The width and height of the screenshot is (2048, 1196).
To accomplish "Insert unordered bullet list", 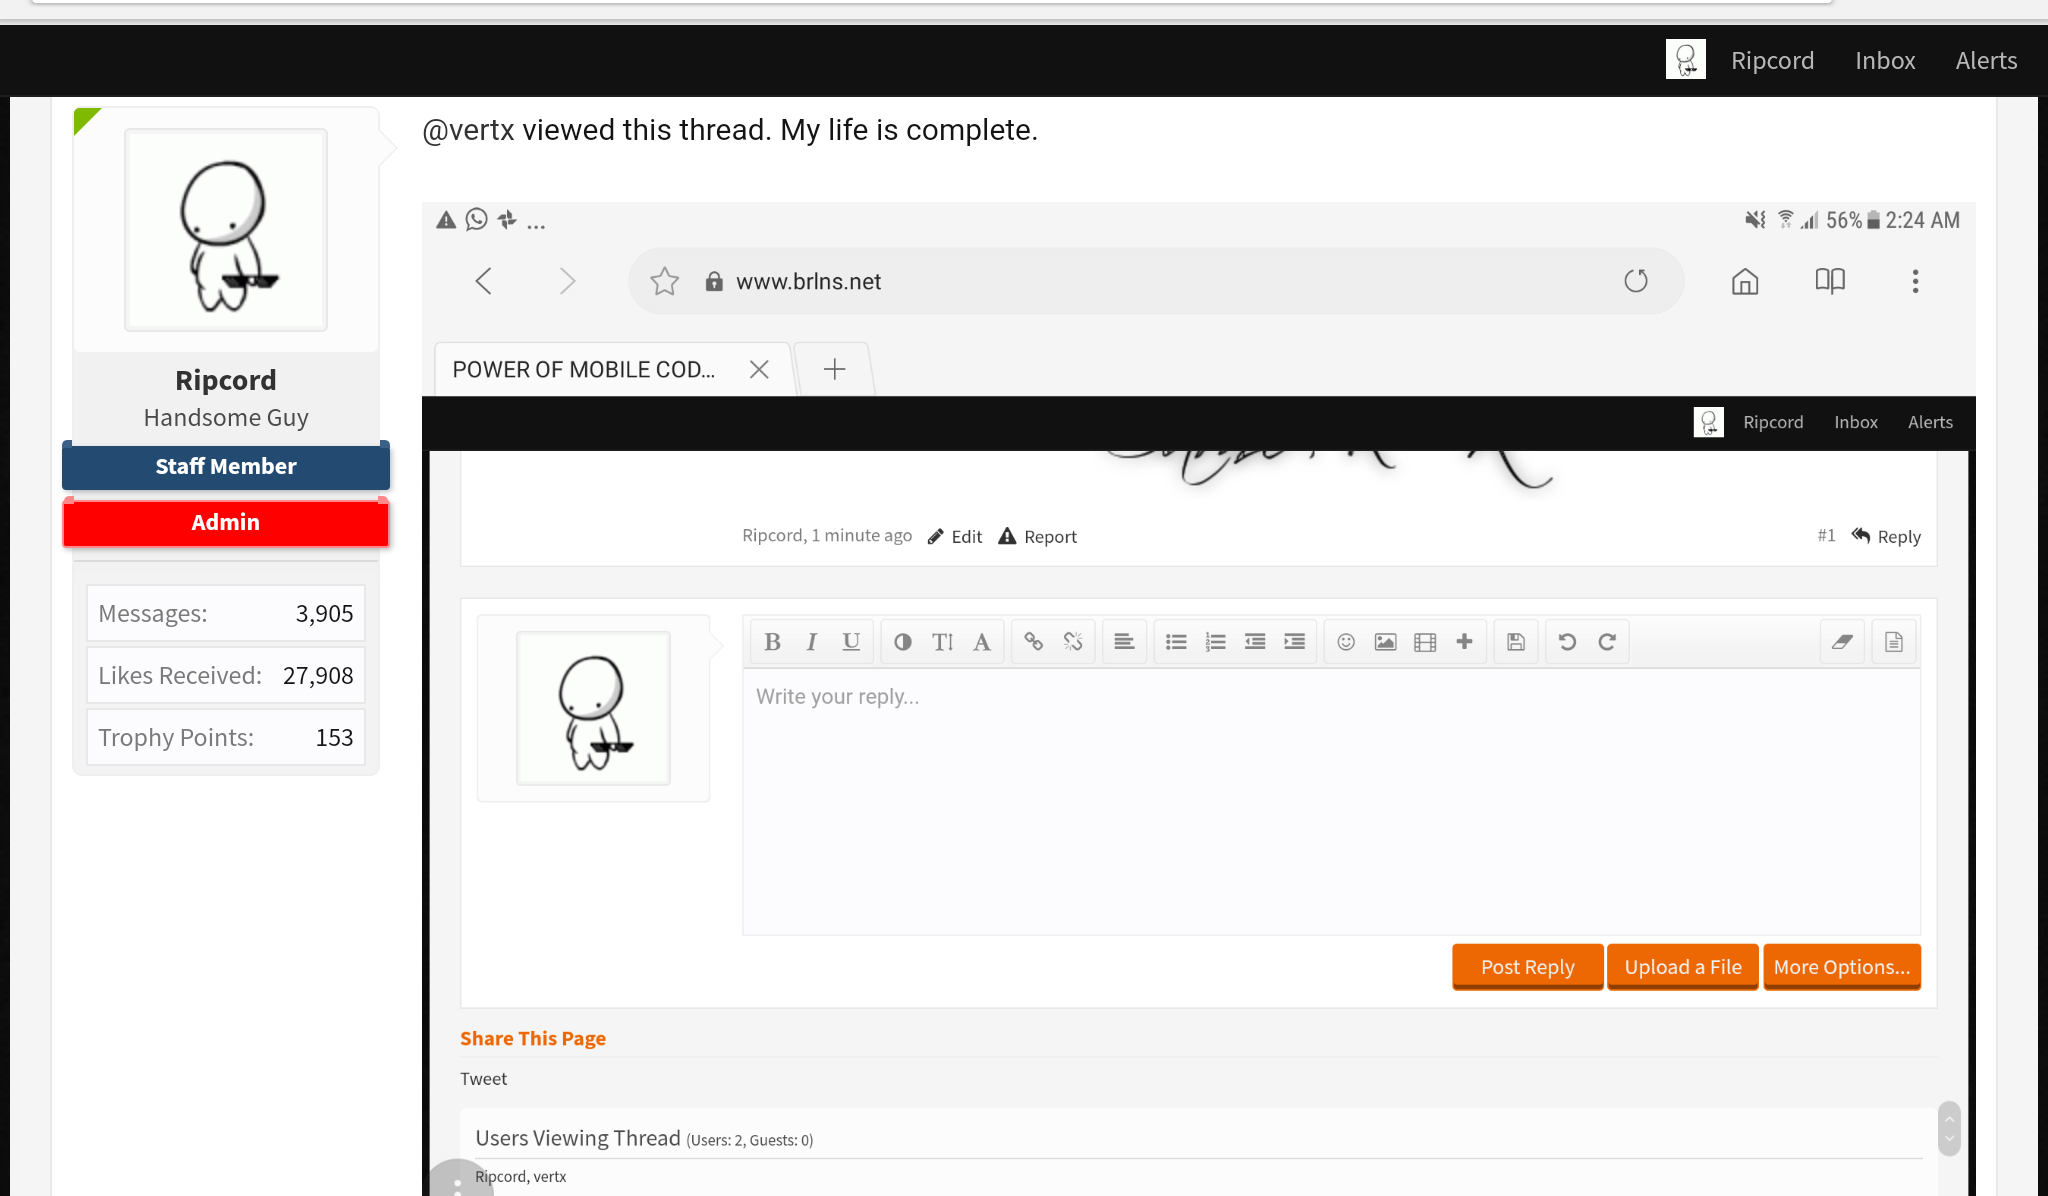I will coord(1176,642).
